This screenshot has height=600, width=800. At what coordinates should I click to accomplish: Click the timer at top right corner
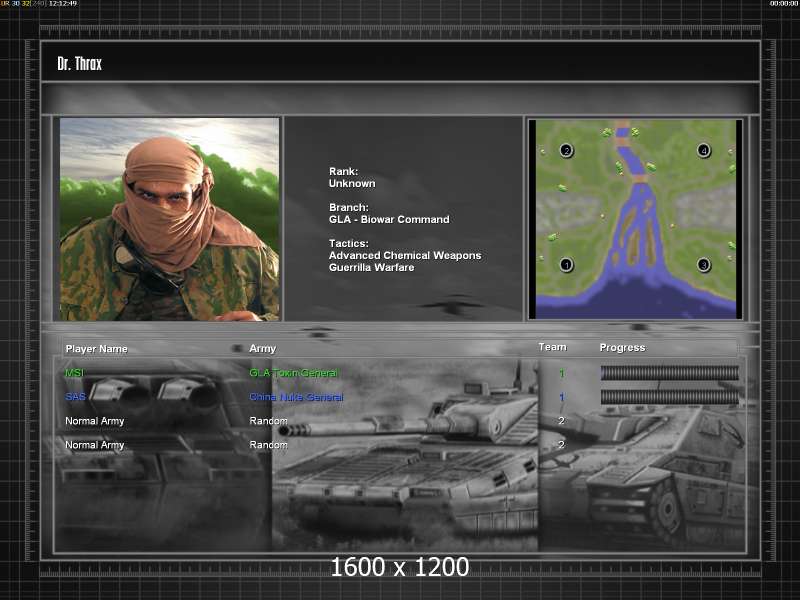pos(784,4)
